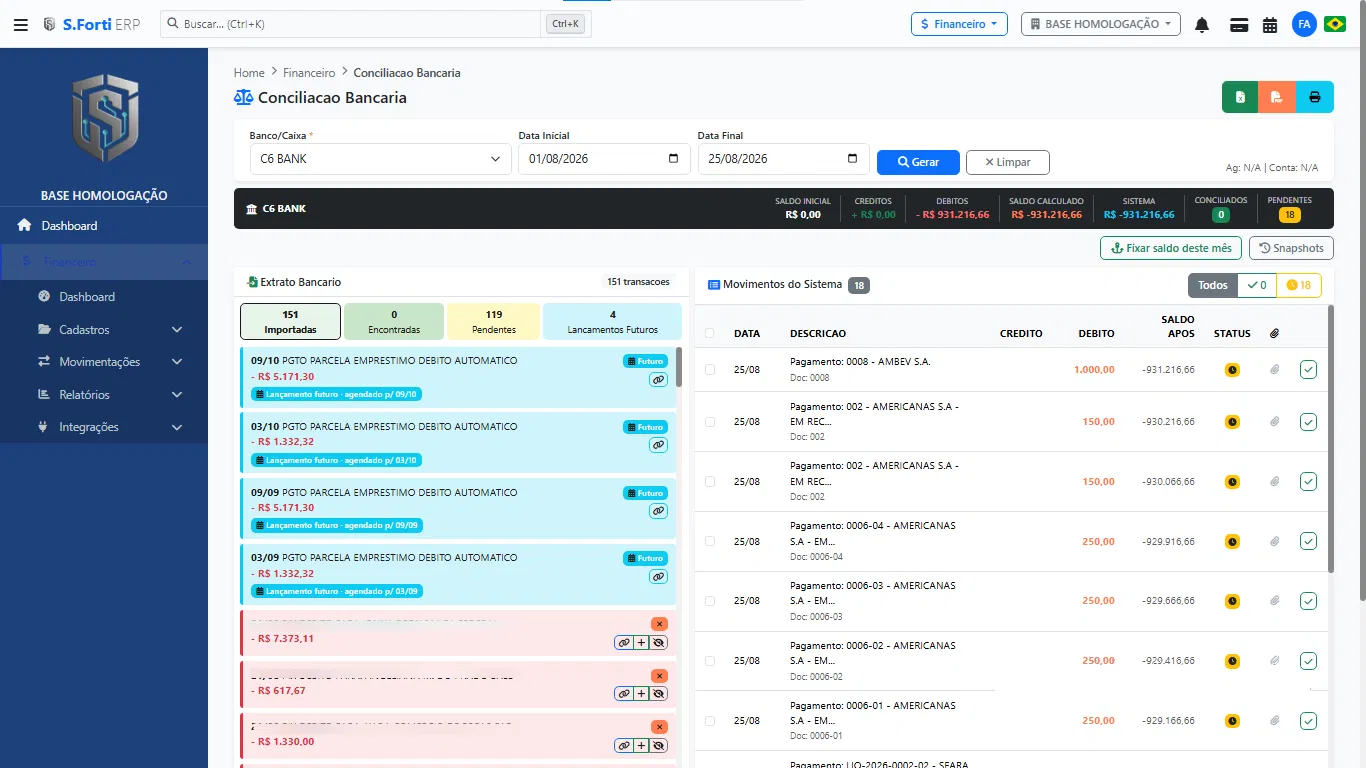Check the AMBEV S.A. payment row
The width and height of the screenshot is (1366, 768).
[710, 370]
